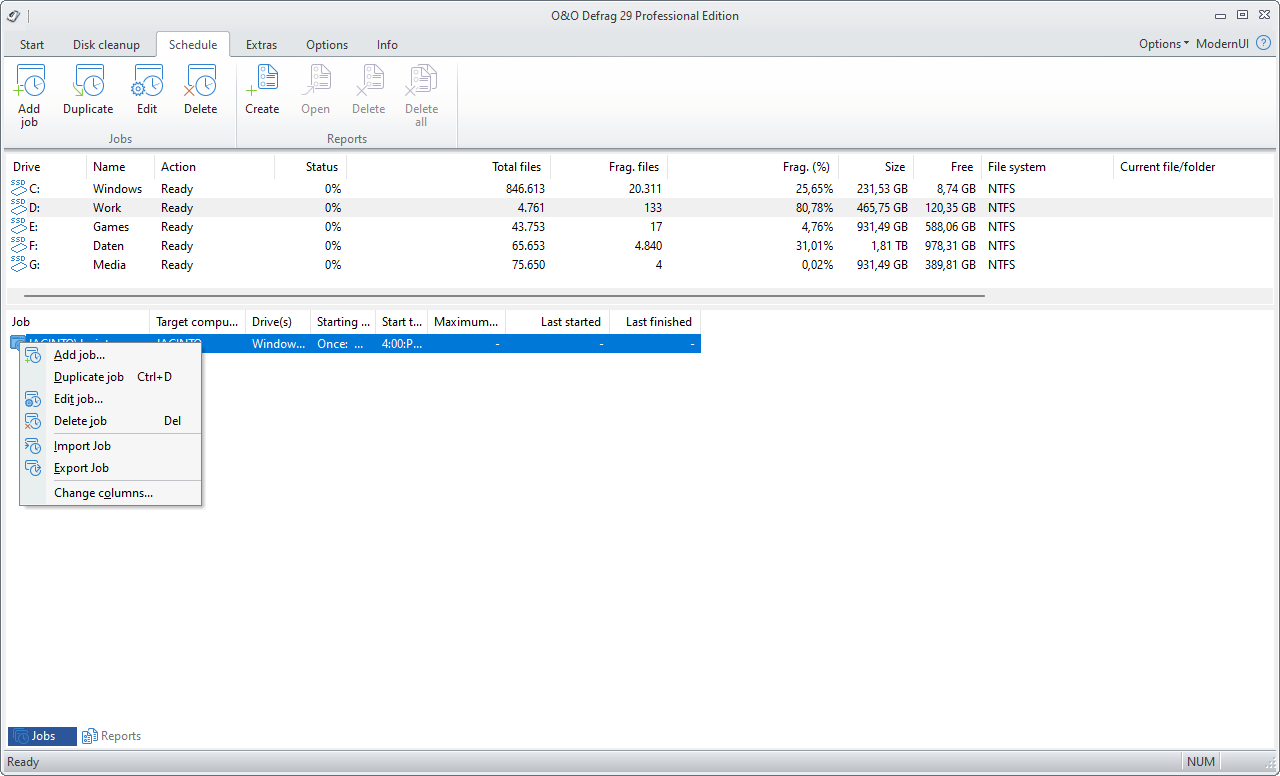Click Delete report icon in Reports group
Screen dimensions: 1280x776
368,81
